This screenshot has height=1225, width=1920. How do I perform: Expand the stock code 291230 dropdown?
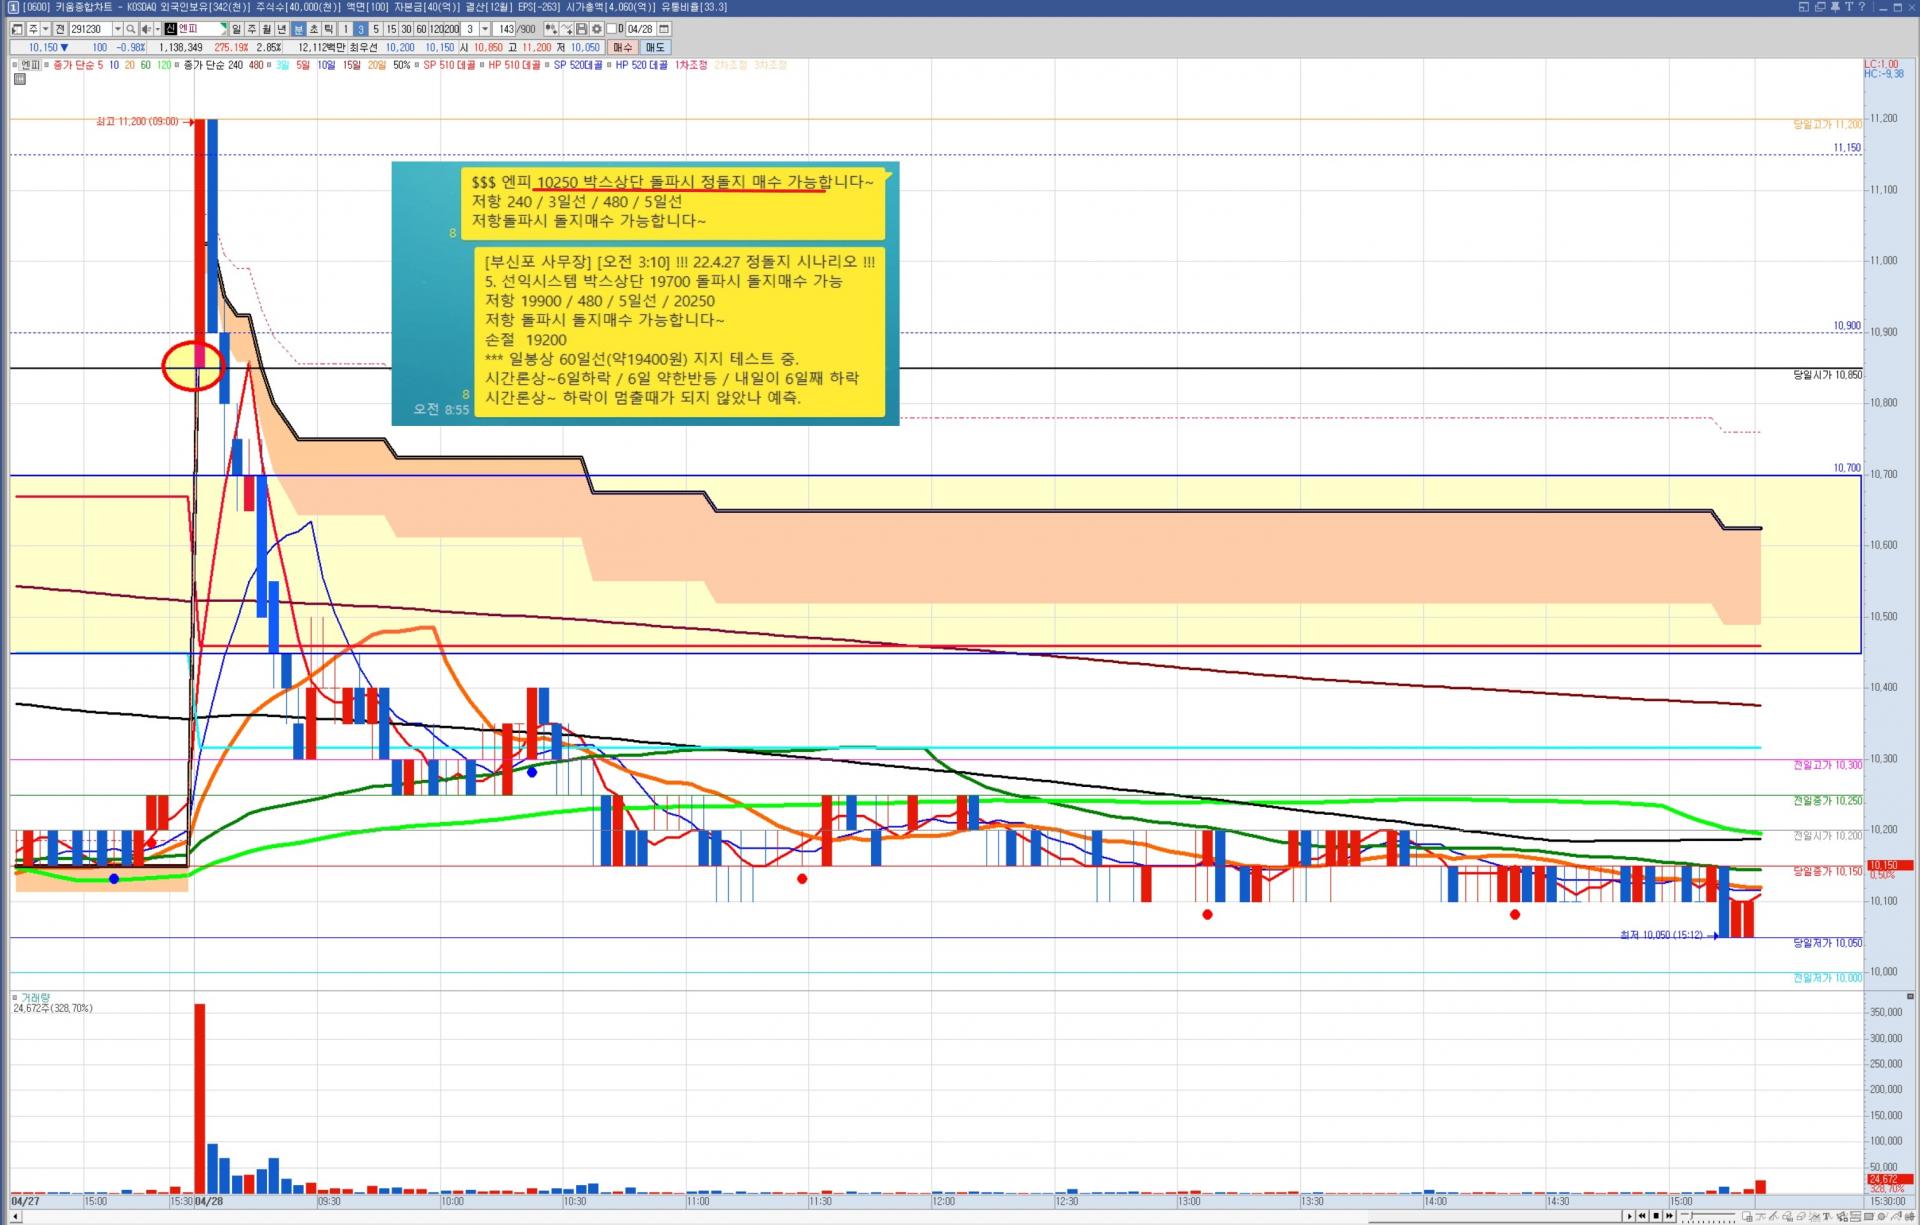(x=117, y=29)
